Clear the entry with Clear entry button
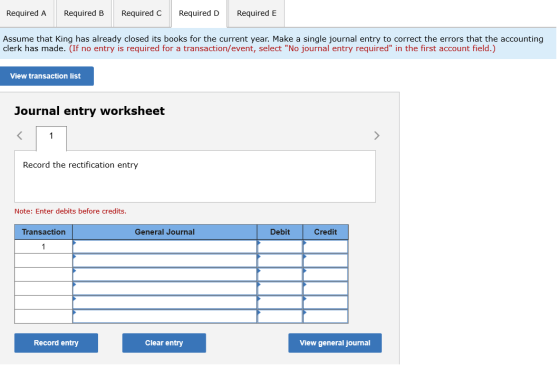The width and height of the screenshot is (560, 367). pos(164,343)
